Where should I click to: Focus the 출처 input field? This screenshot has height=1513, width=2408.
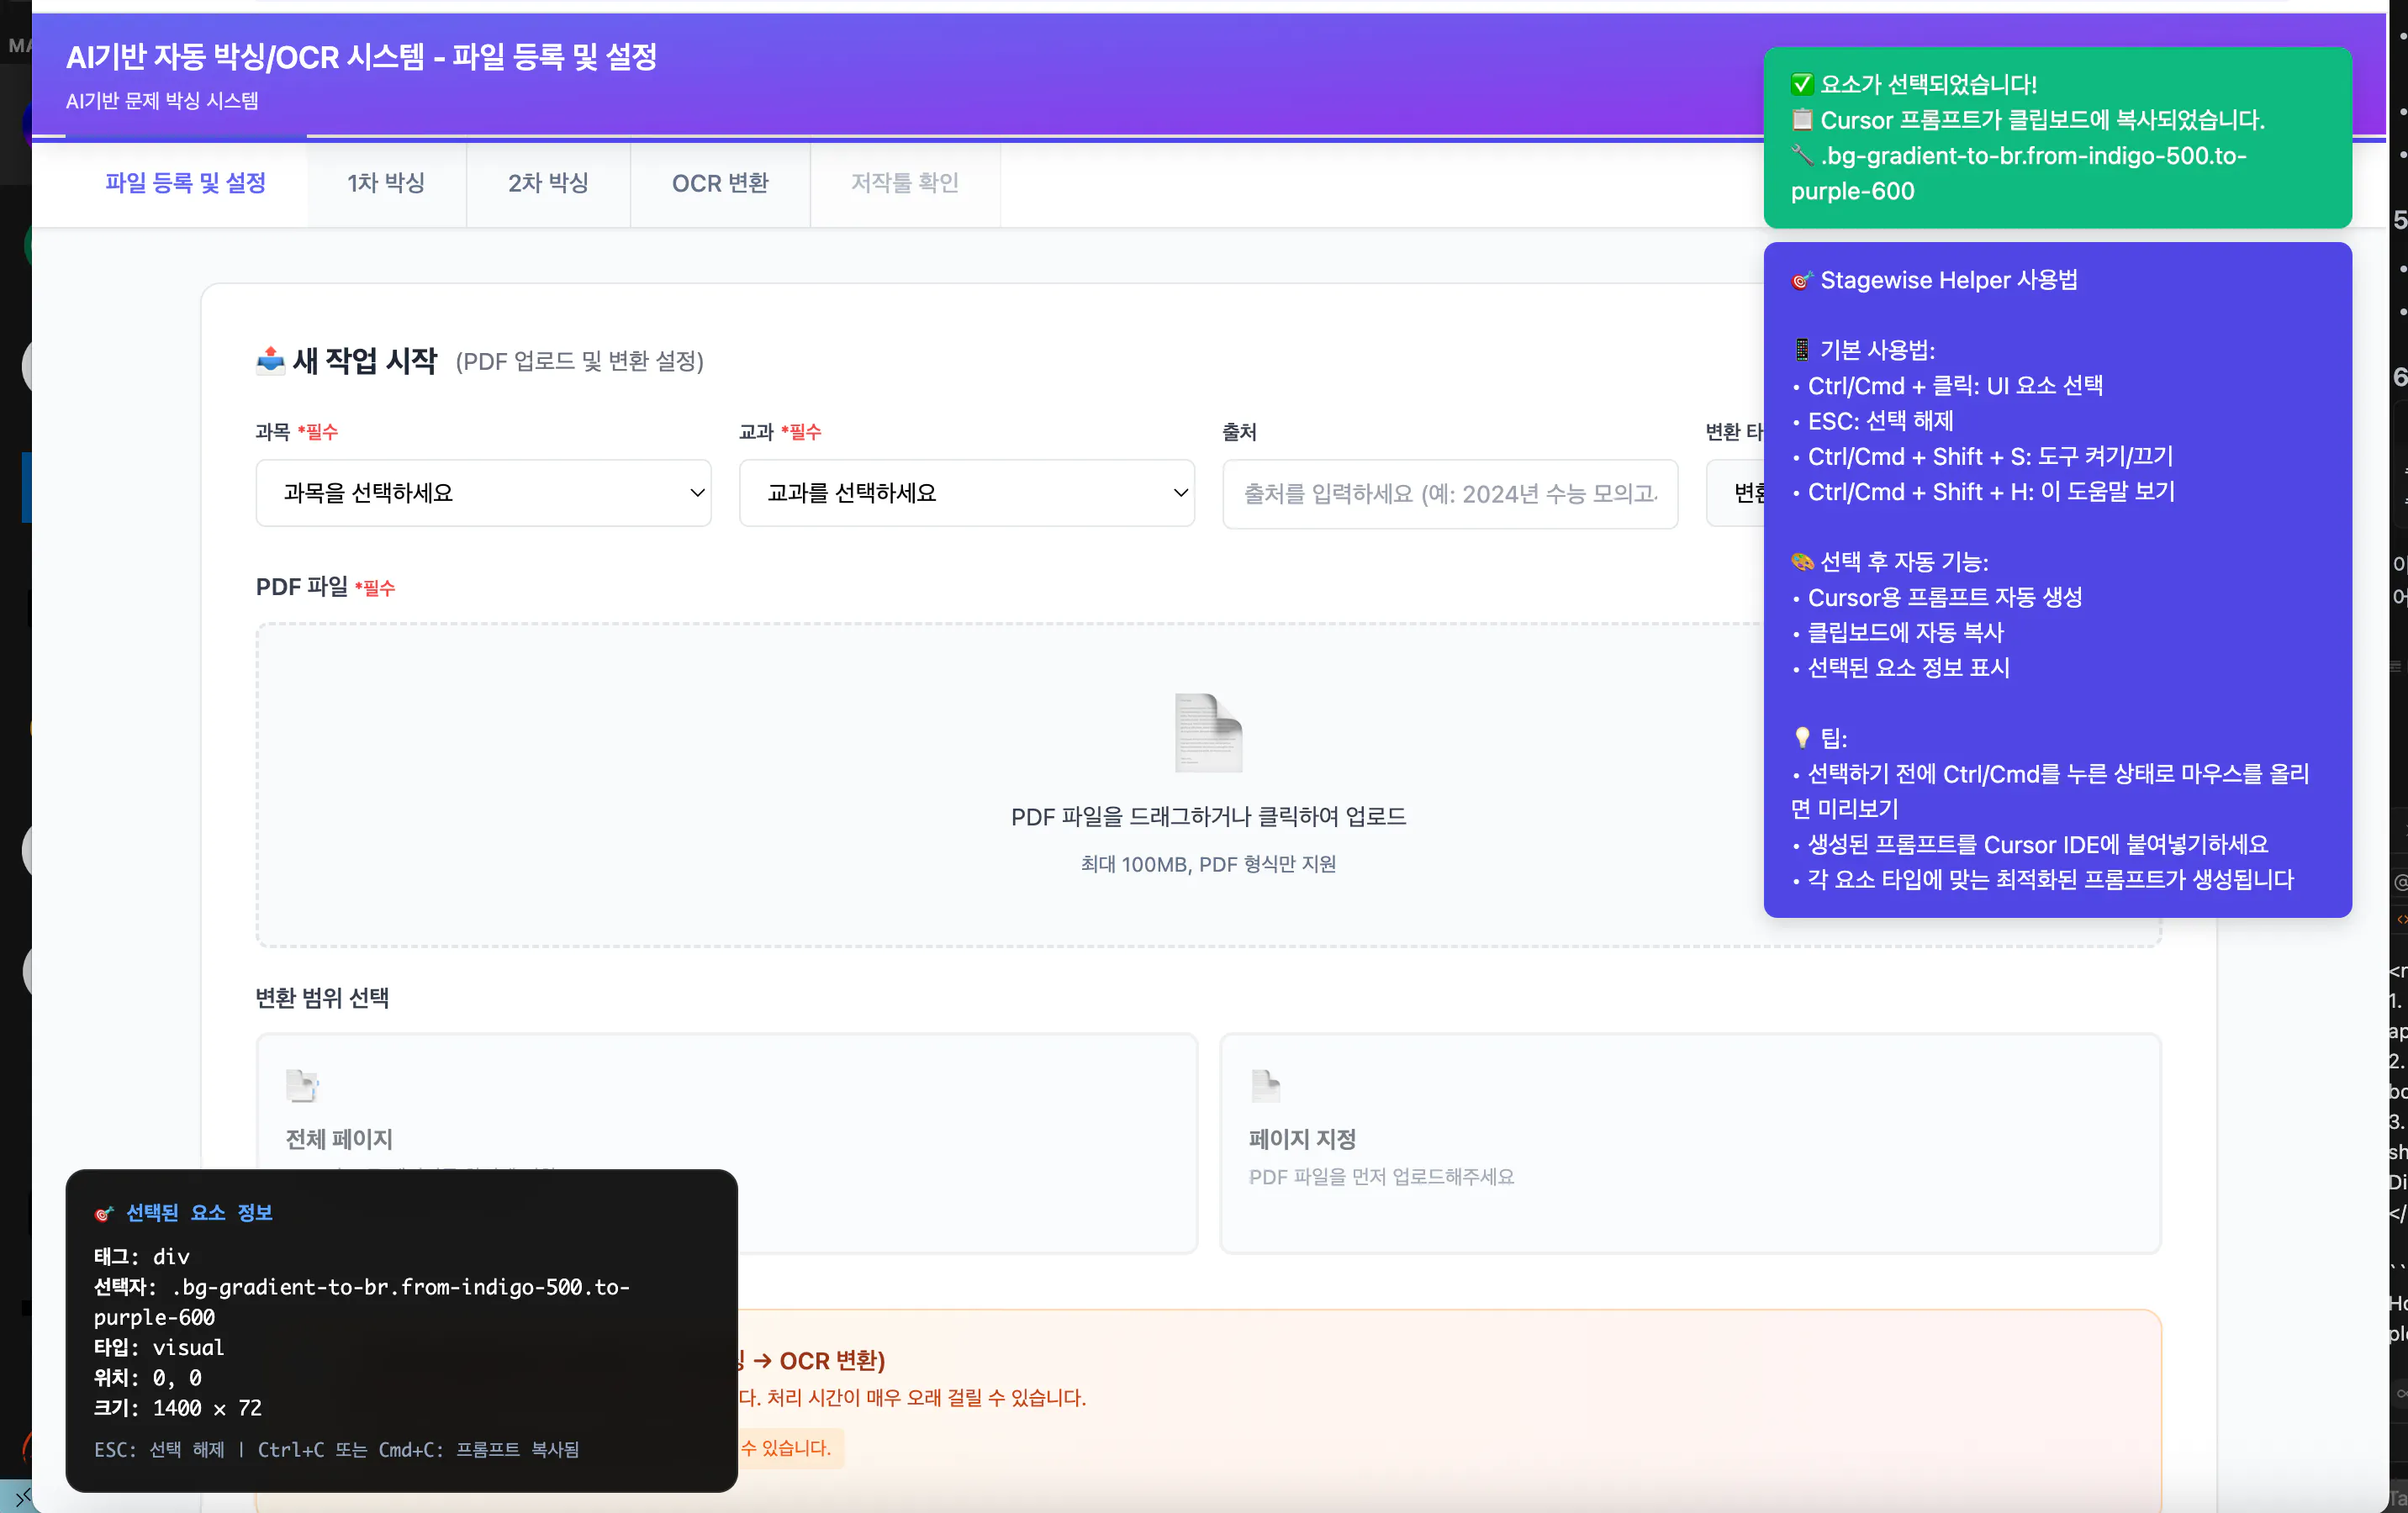click(x=1450, y=493)
